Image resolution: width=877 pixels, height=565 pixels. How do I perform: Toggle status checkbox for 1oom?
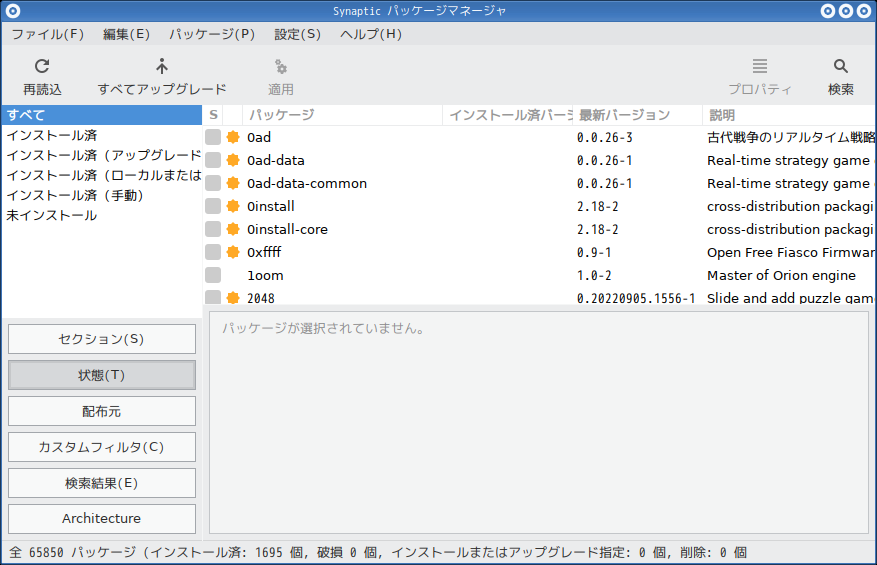pyautogui.click(x=213, y=275)
